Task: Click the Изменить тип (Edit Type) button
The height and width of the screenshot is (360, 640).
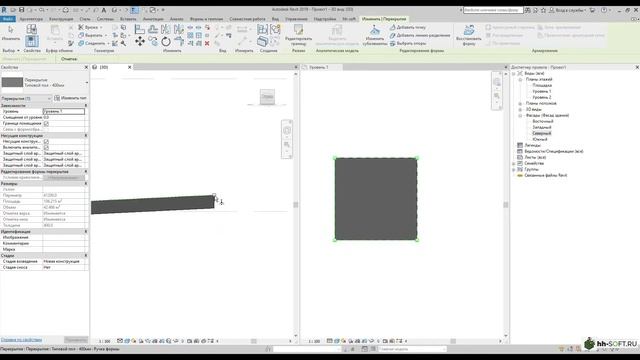Action: click(70, 98)
